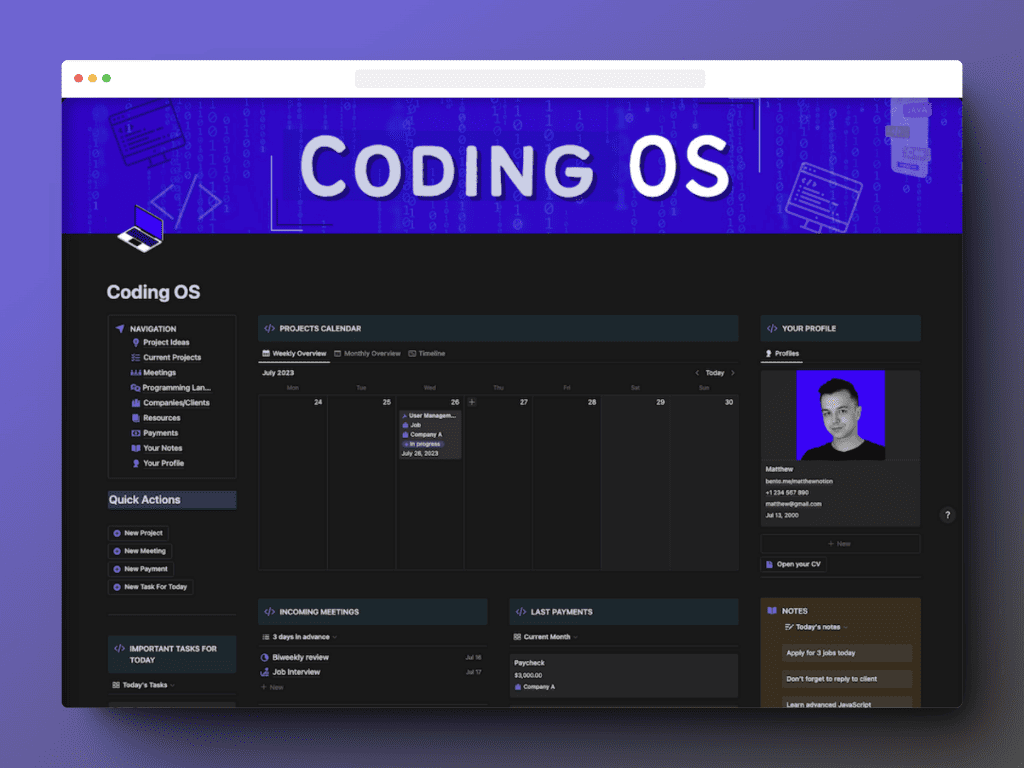Click the Payments icon in Navigation
Screen dimensions: 1024x768
[x=135, y=433]
